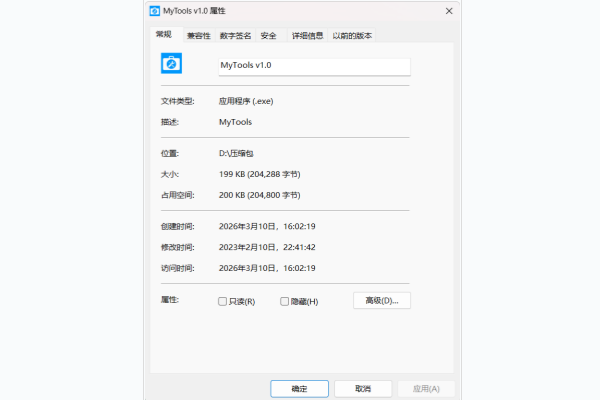The image size is (600, 400).
Task: Select the 常规 tab
Action: [163, 35]
